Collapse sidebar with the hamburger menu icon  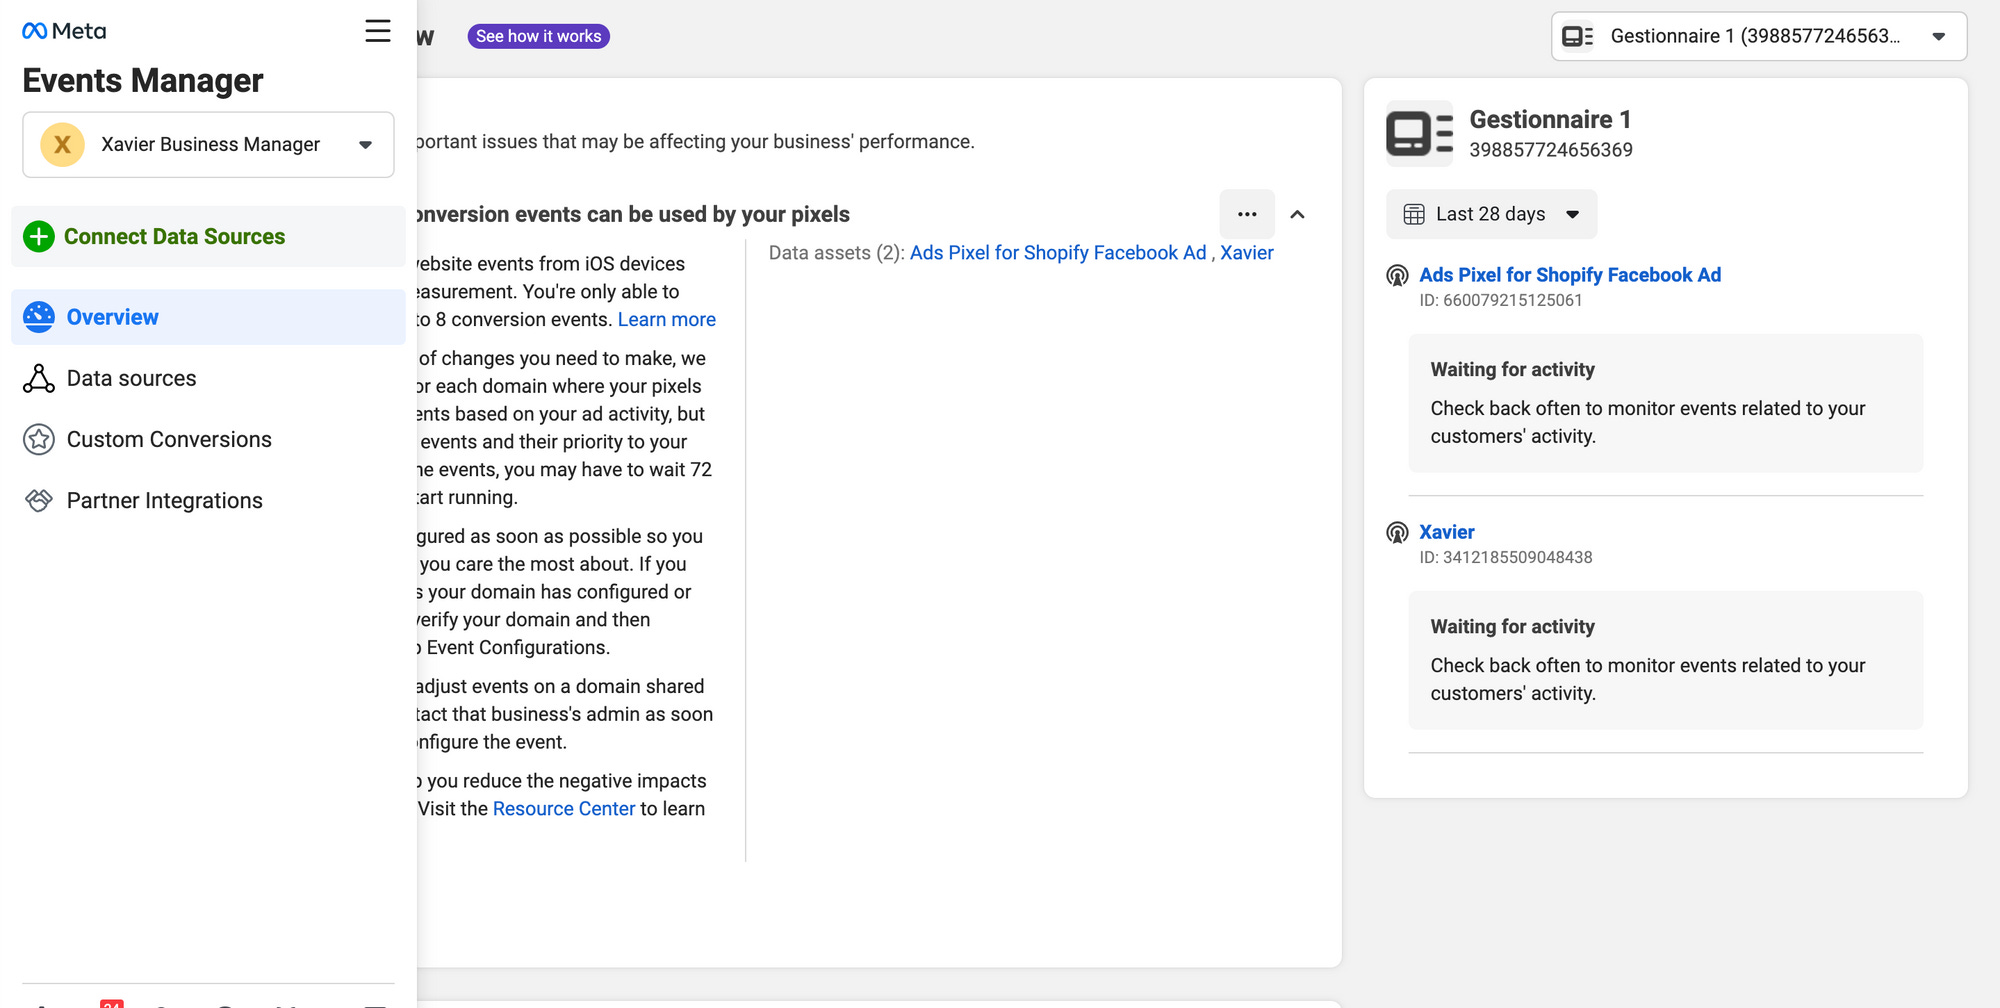(378, 31)
